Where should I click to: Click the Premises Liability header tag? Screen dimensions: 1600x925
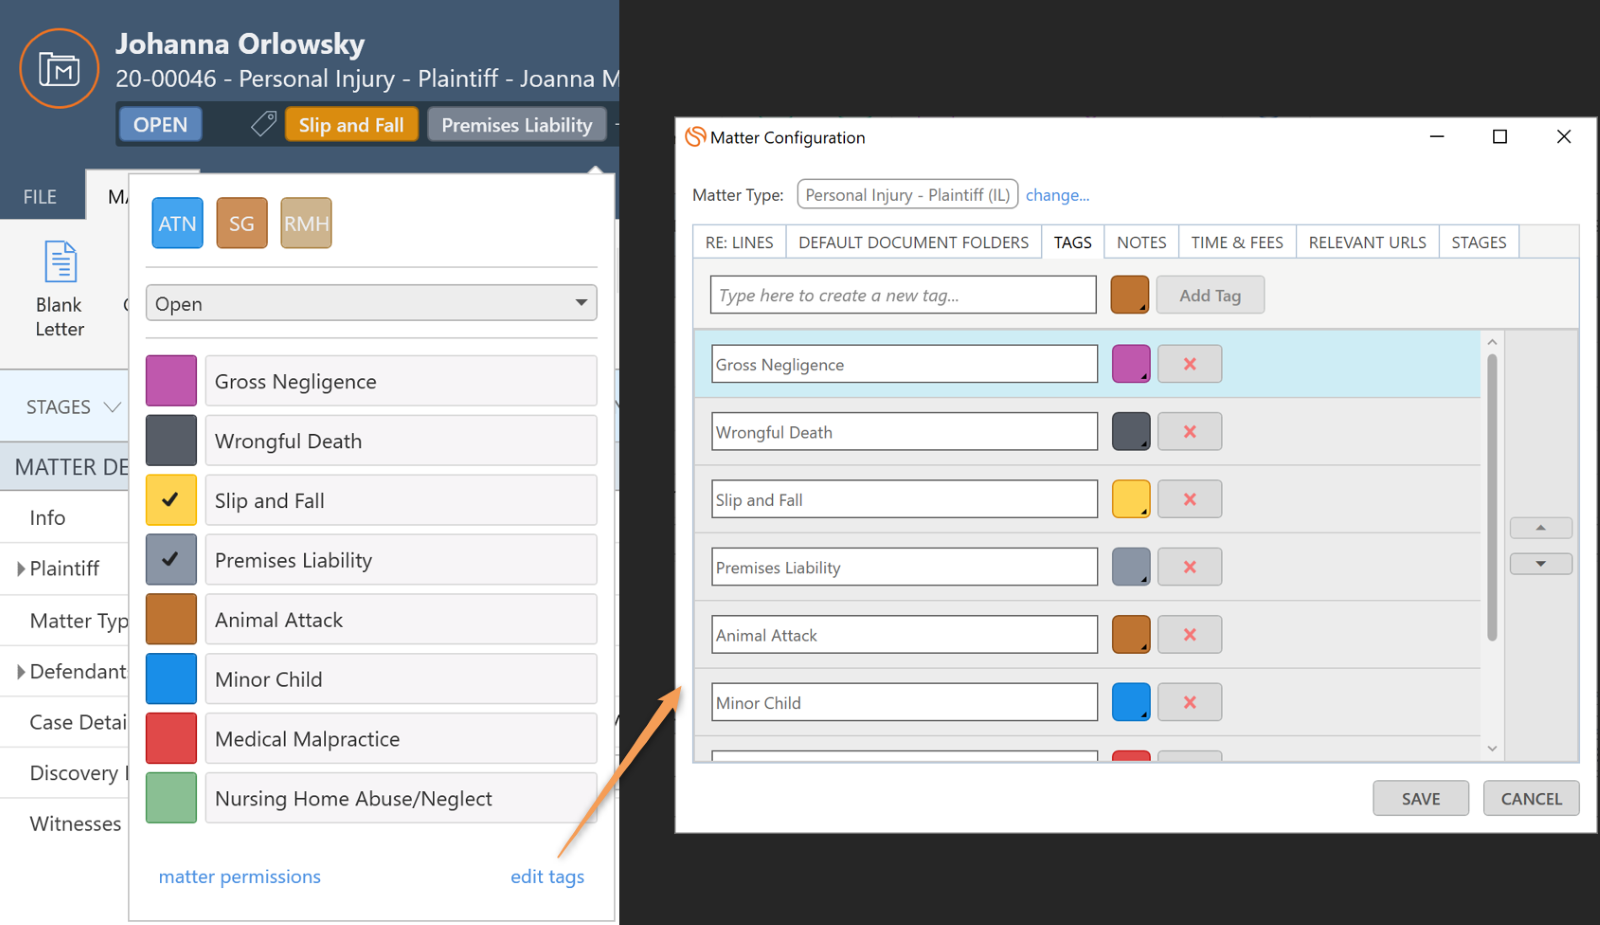click(x=517, y=124)
